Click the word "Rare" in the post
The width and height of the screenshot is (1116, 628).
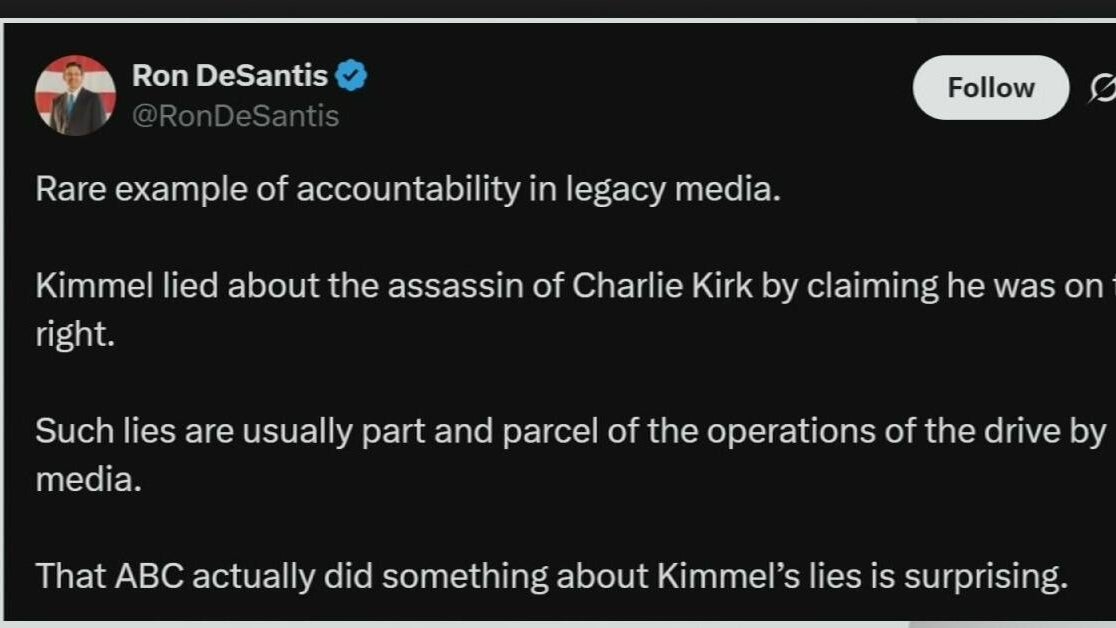[71, 190]
